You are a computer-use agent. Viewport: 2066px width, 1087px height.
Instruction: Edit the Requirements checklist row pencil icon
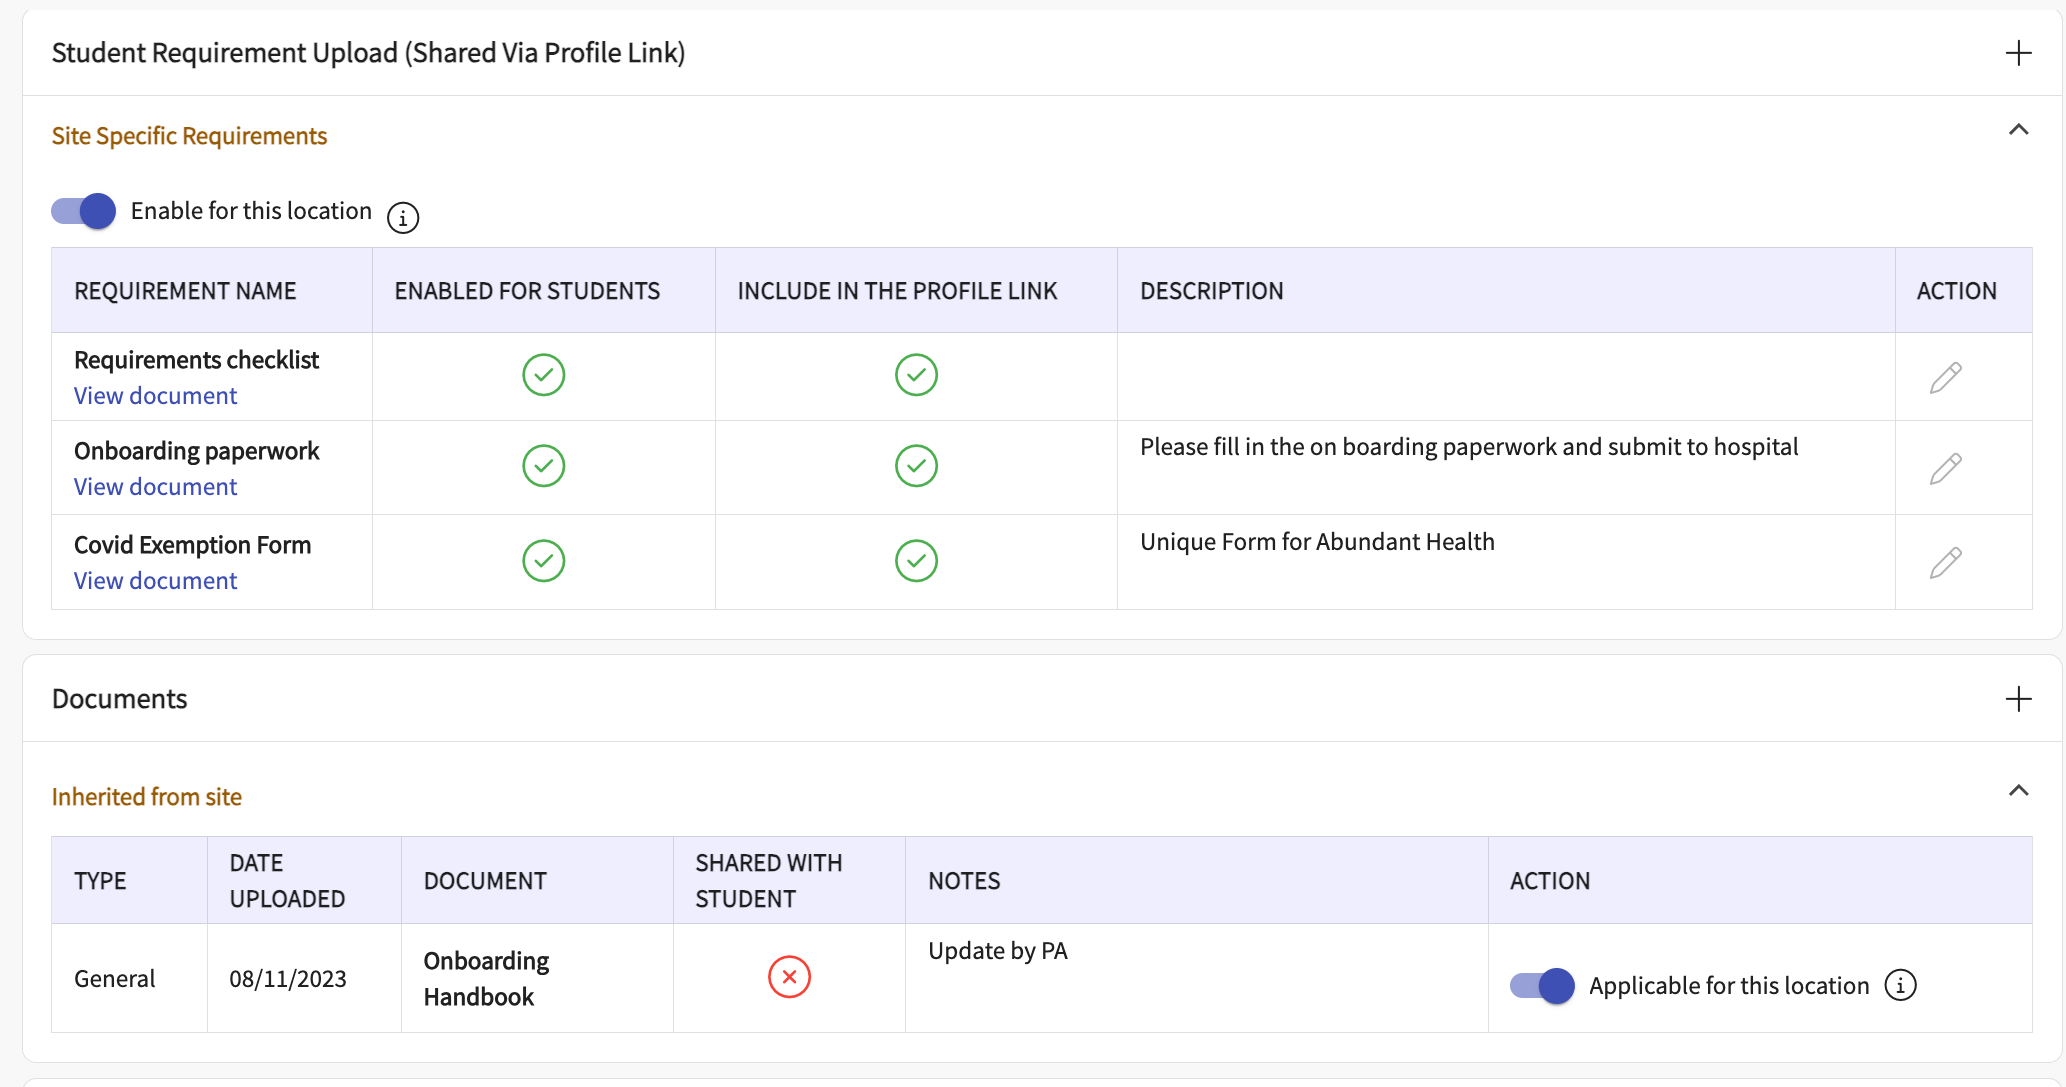(1945, 378)
